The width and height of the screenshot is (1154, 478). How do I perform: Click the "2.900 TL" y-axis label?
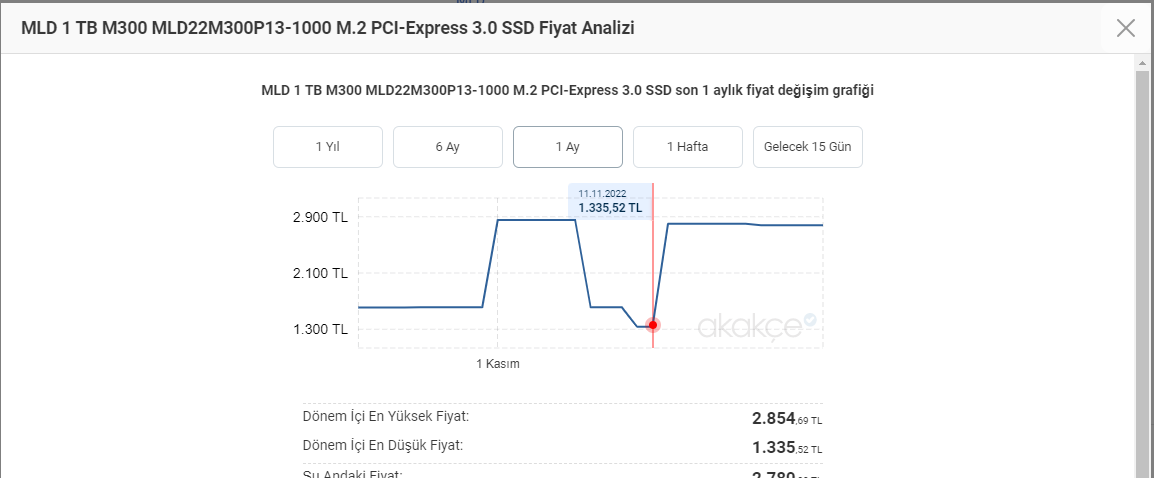pos(320,217)
